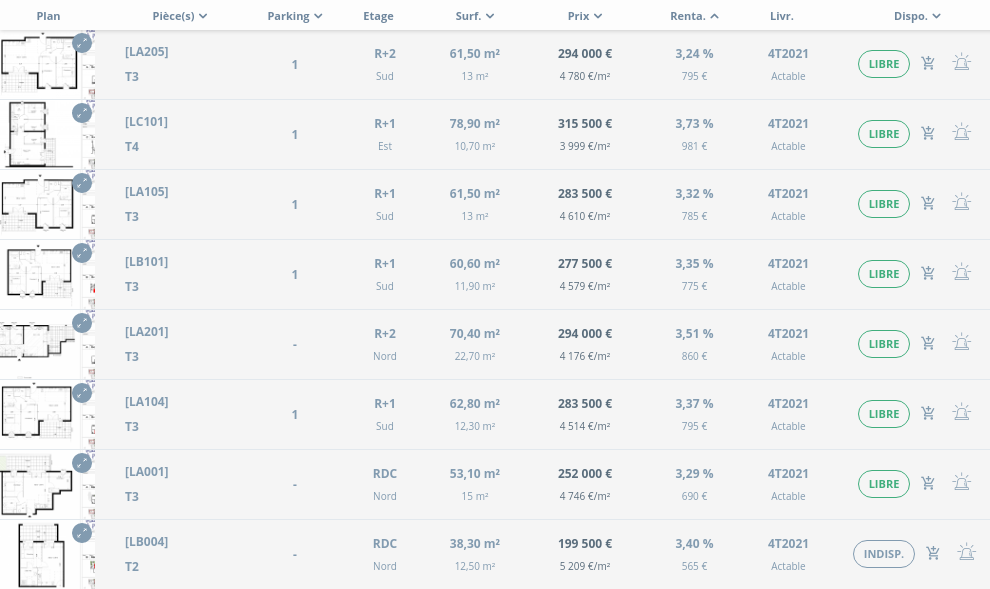Open the Parking column filter
990x589 pixels.
pos(295,16)
